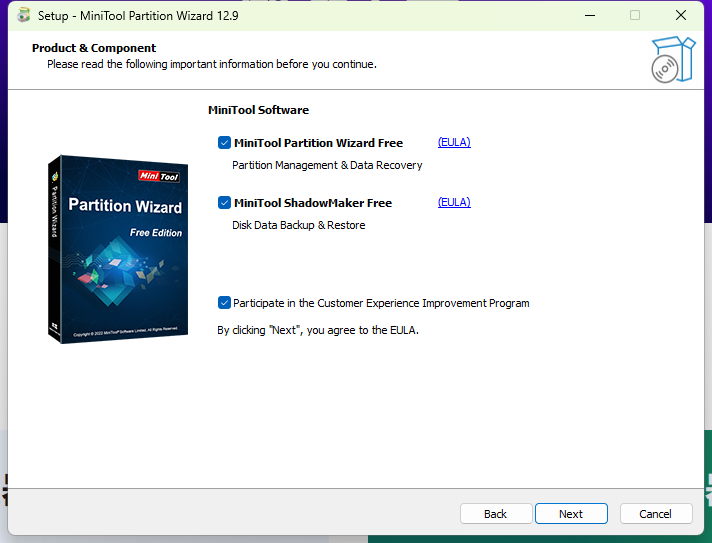Open EULA link for ShadowMaker Free

(454, 202)
